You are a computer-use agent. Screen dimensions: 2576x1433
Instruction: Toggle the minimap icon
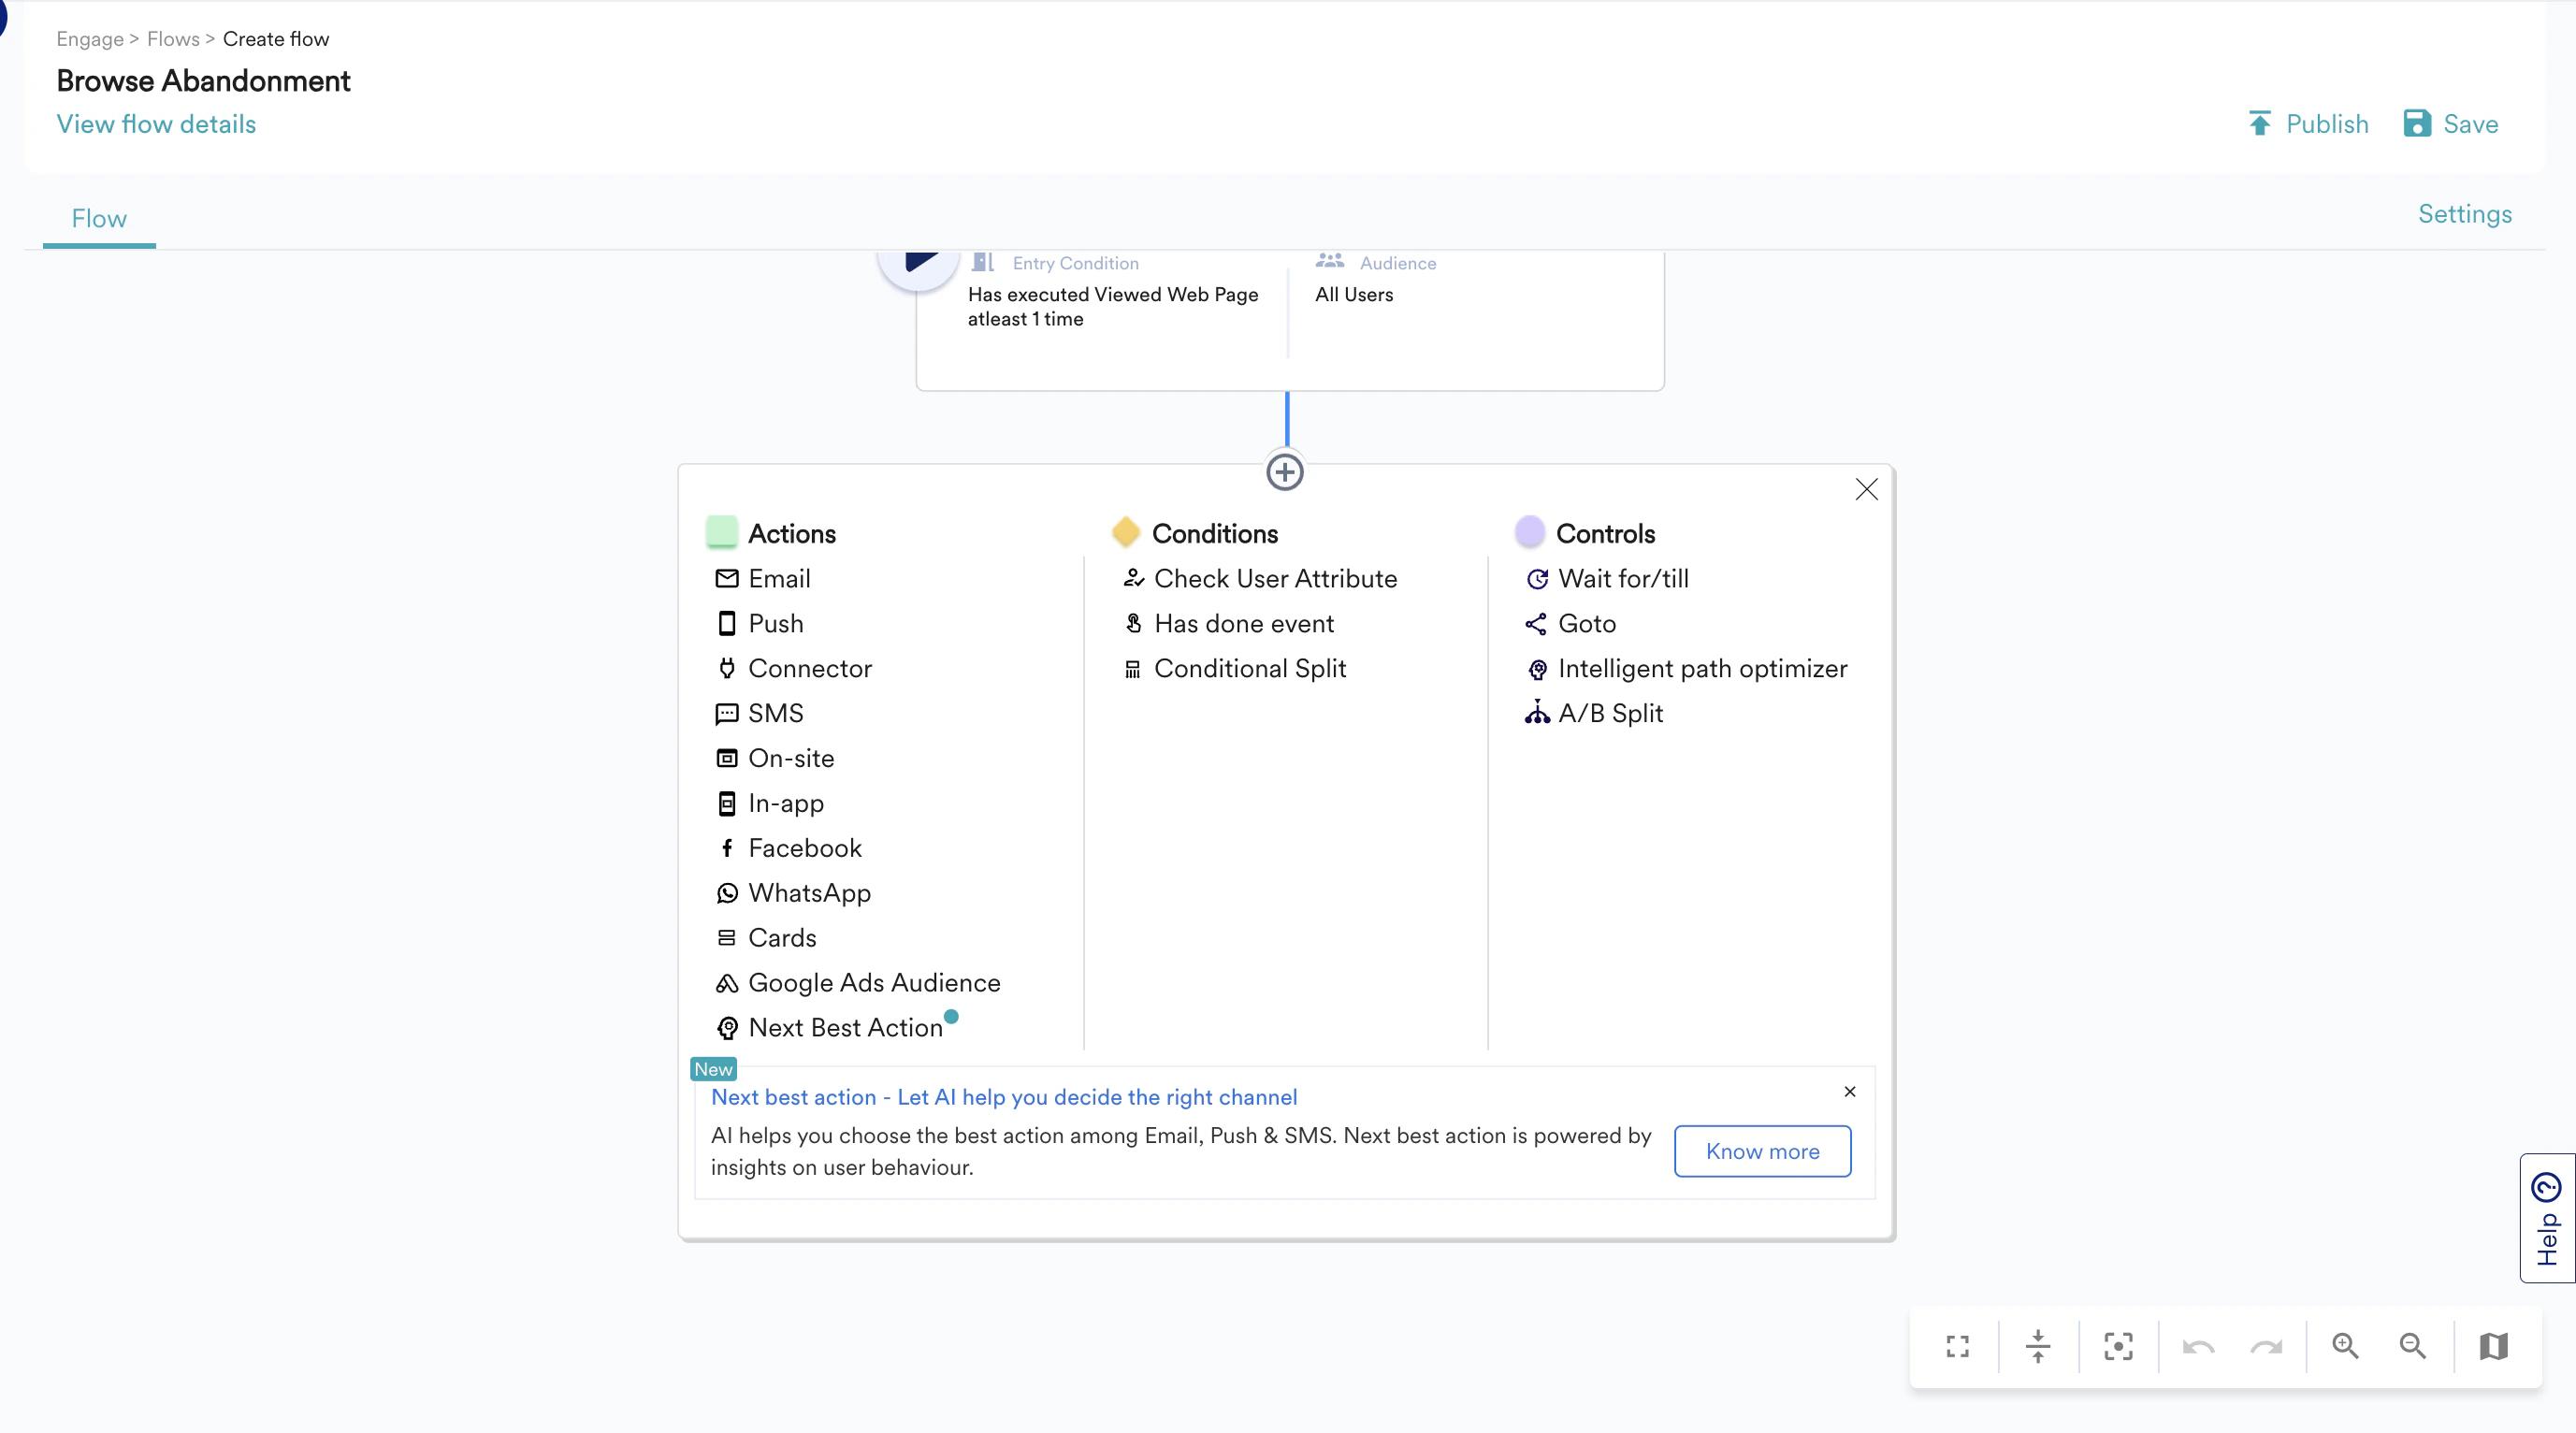(2494, 1346)
